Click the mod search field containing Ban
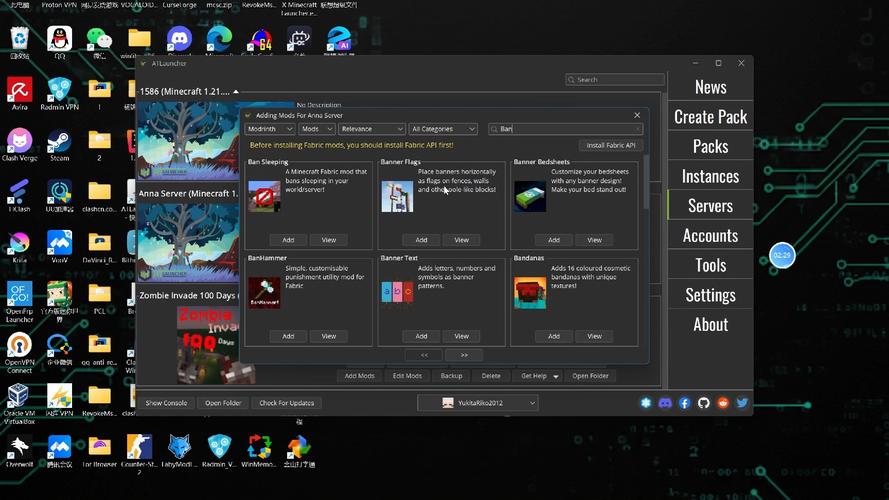The width and height of the screenshot is (889, 500). pyautogui.click(x=565, y=129)
